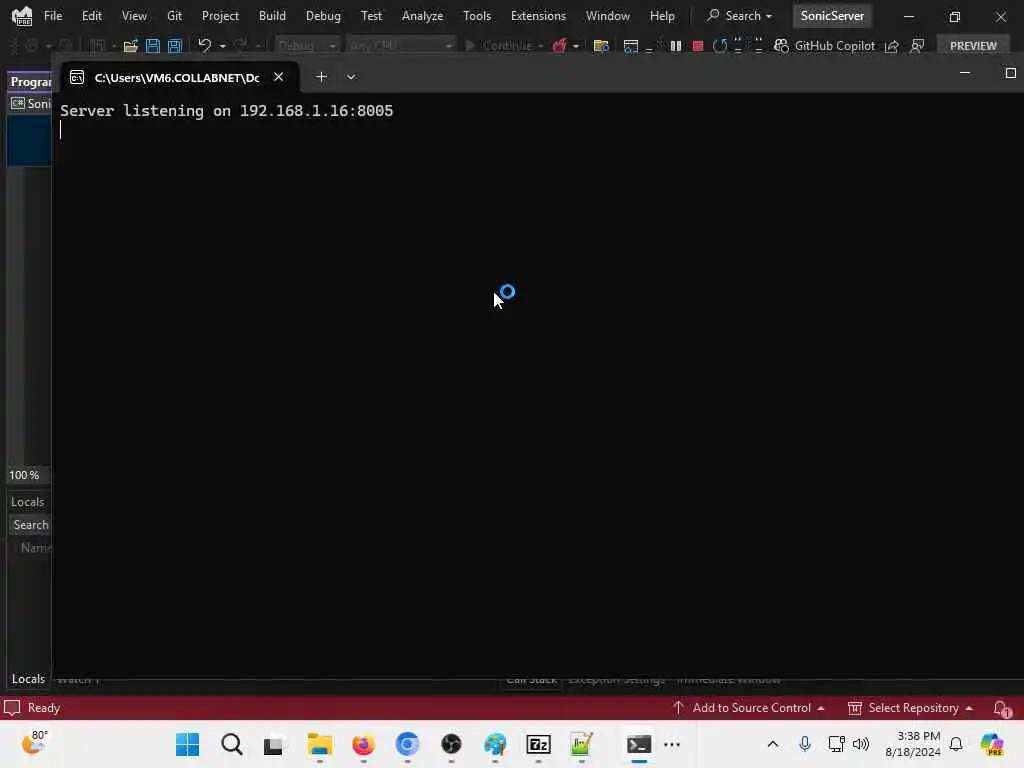Open the Test menu
Image resolution: width=1024 pixels, height=768 pixels.
click(x=371, y=16)
